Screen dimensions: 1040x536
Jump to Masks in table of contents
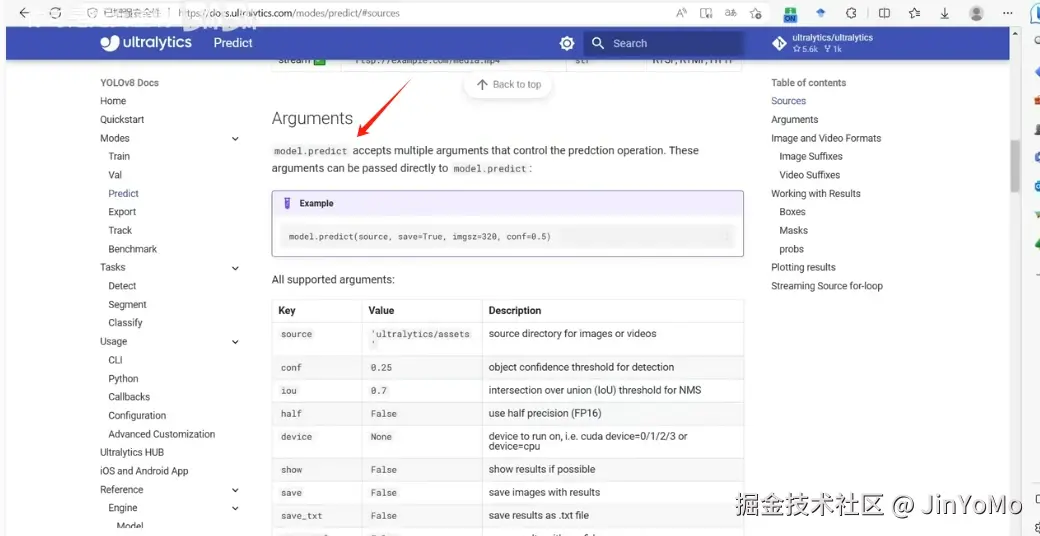[793, 230]
